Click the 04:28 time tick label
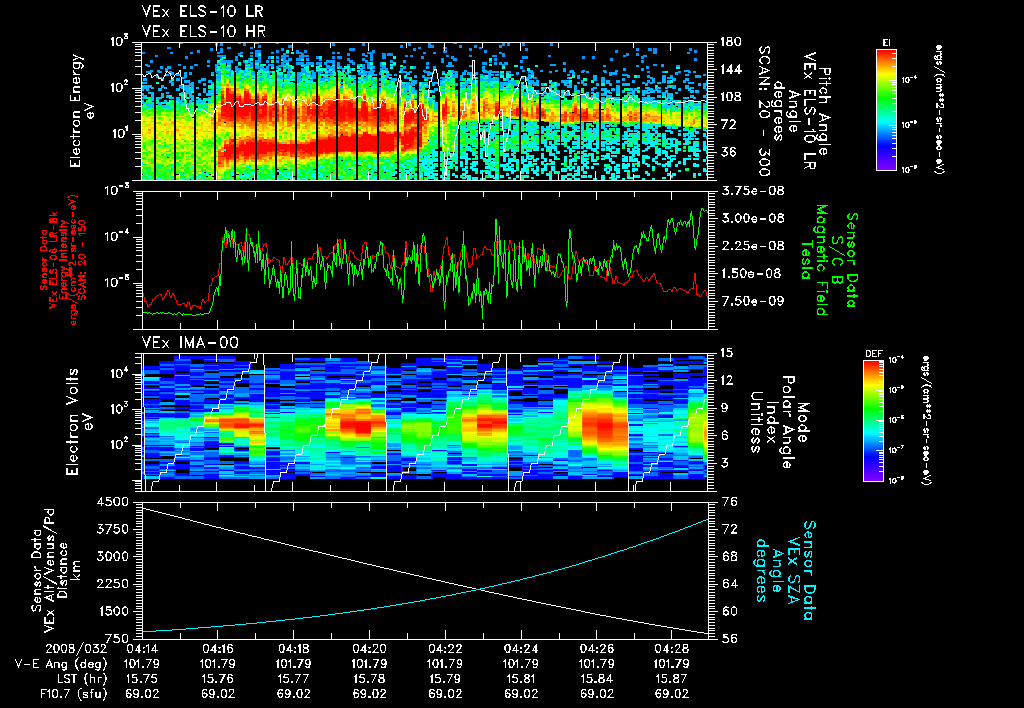Screen dimensions: 1024x708 (673, 649)
